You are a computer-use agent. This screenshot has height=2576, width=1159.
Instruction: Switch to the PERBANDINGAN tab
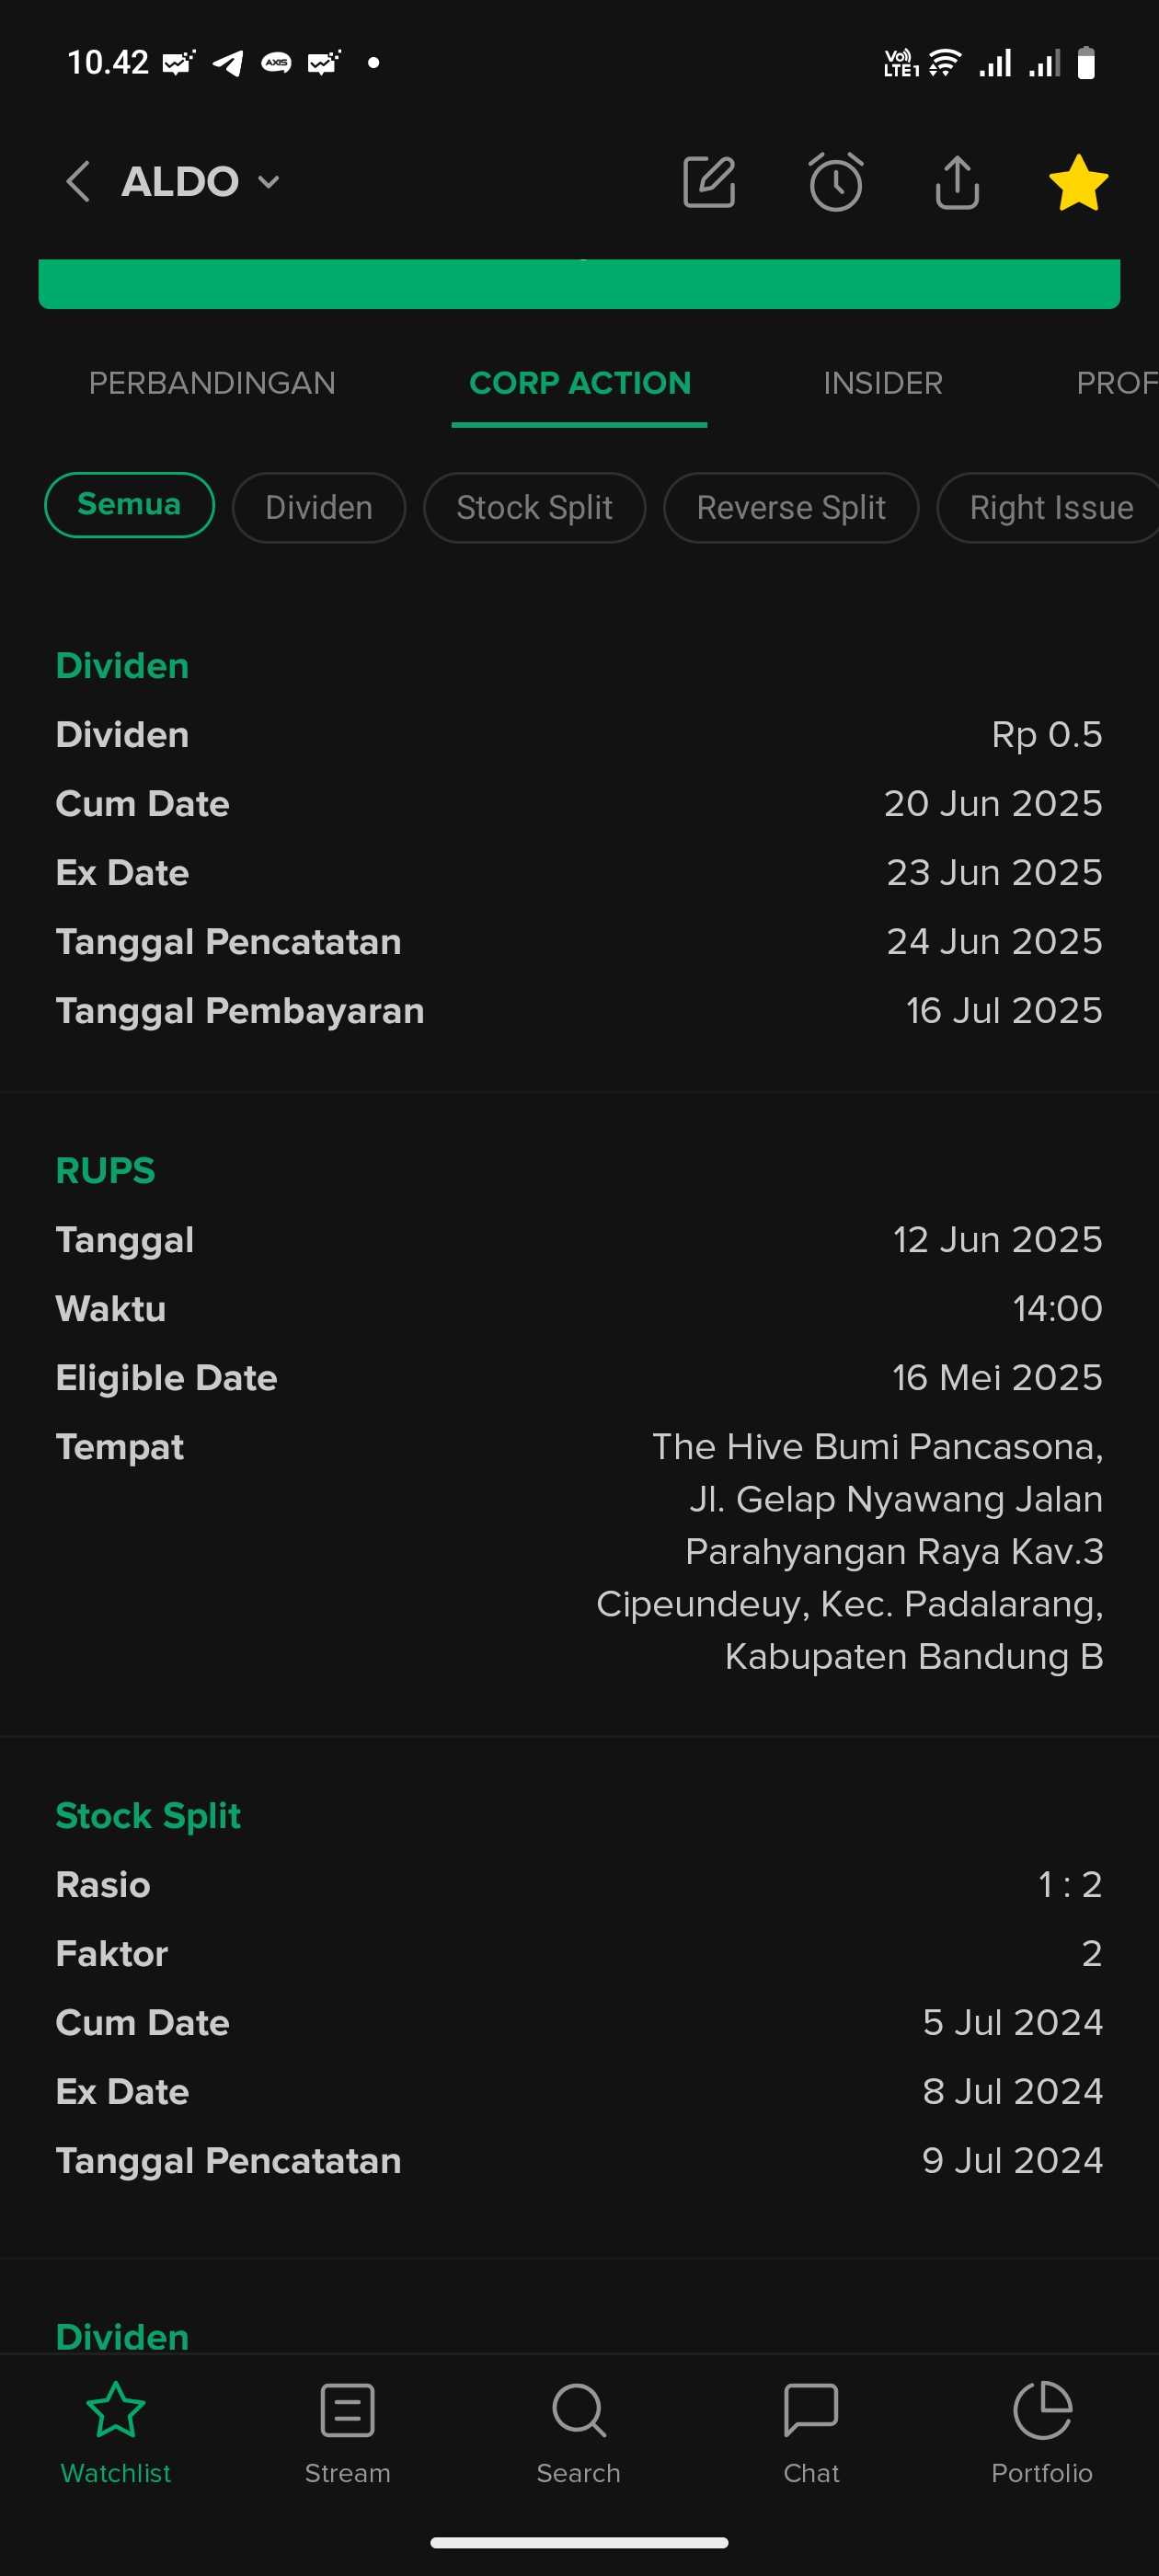click(x=212, y=383)
